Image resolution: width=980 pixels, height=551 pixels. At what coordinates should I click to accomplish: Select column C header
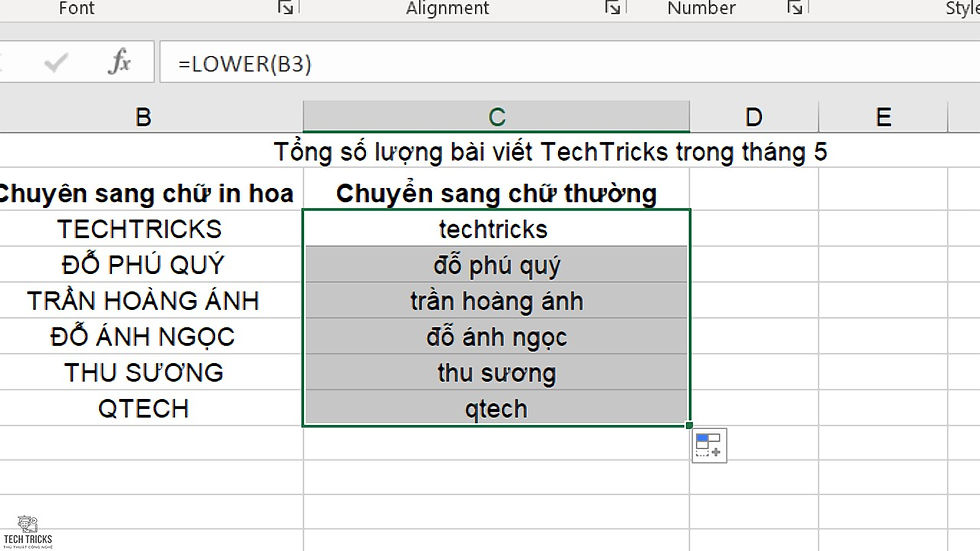(x=496, y=117)
